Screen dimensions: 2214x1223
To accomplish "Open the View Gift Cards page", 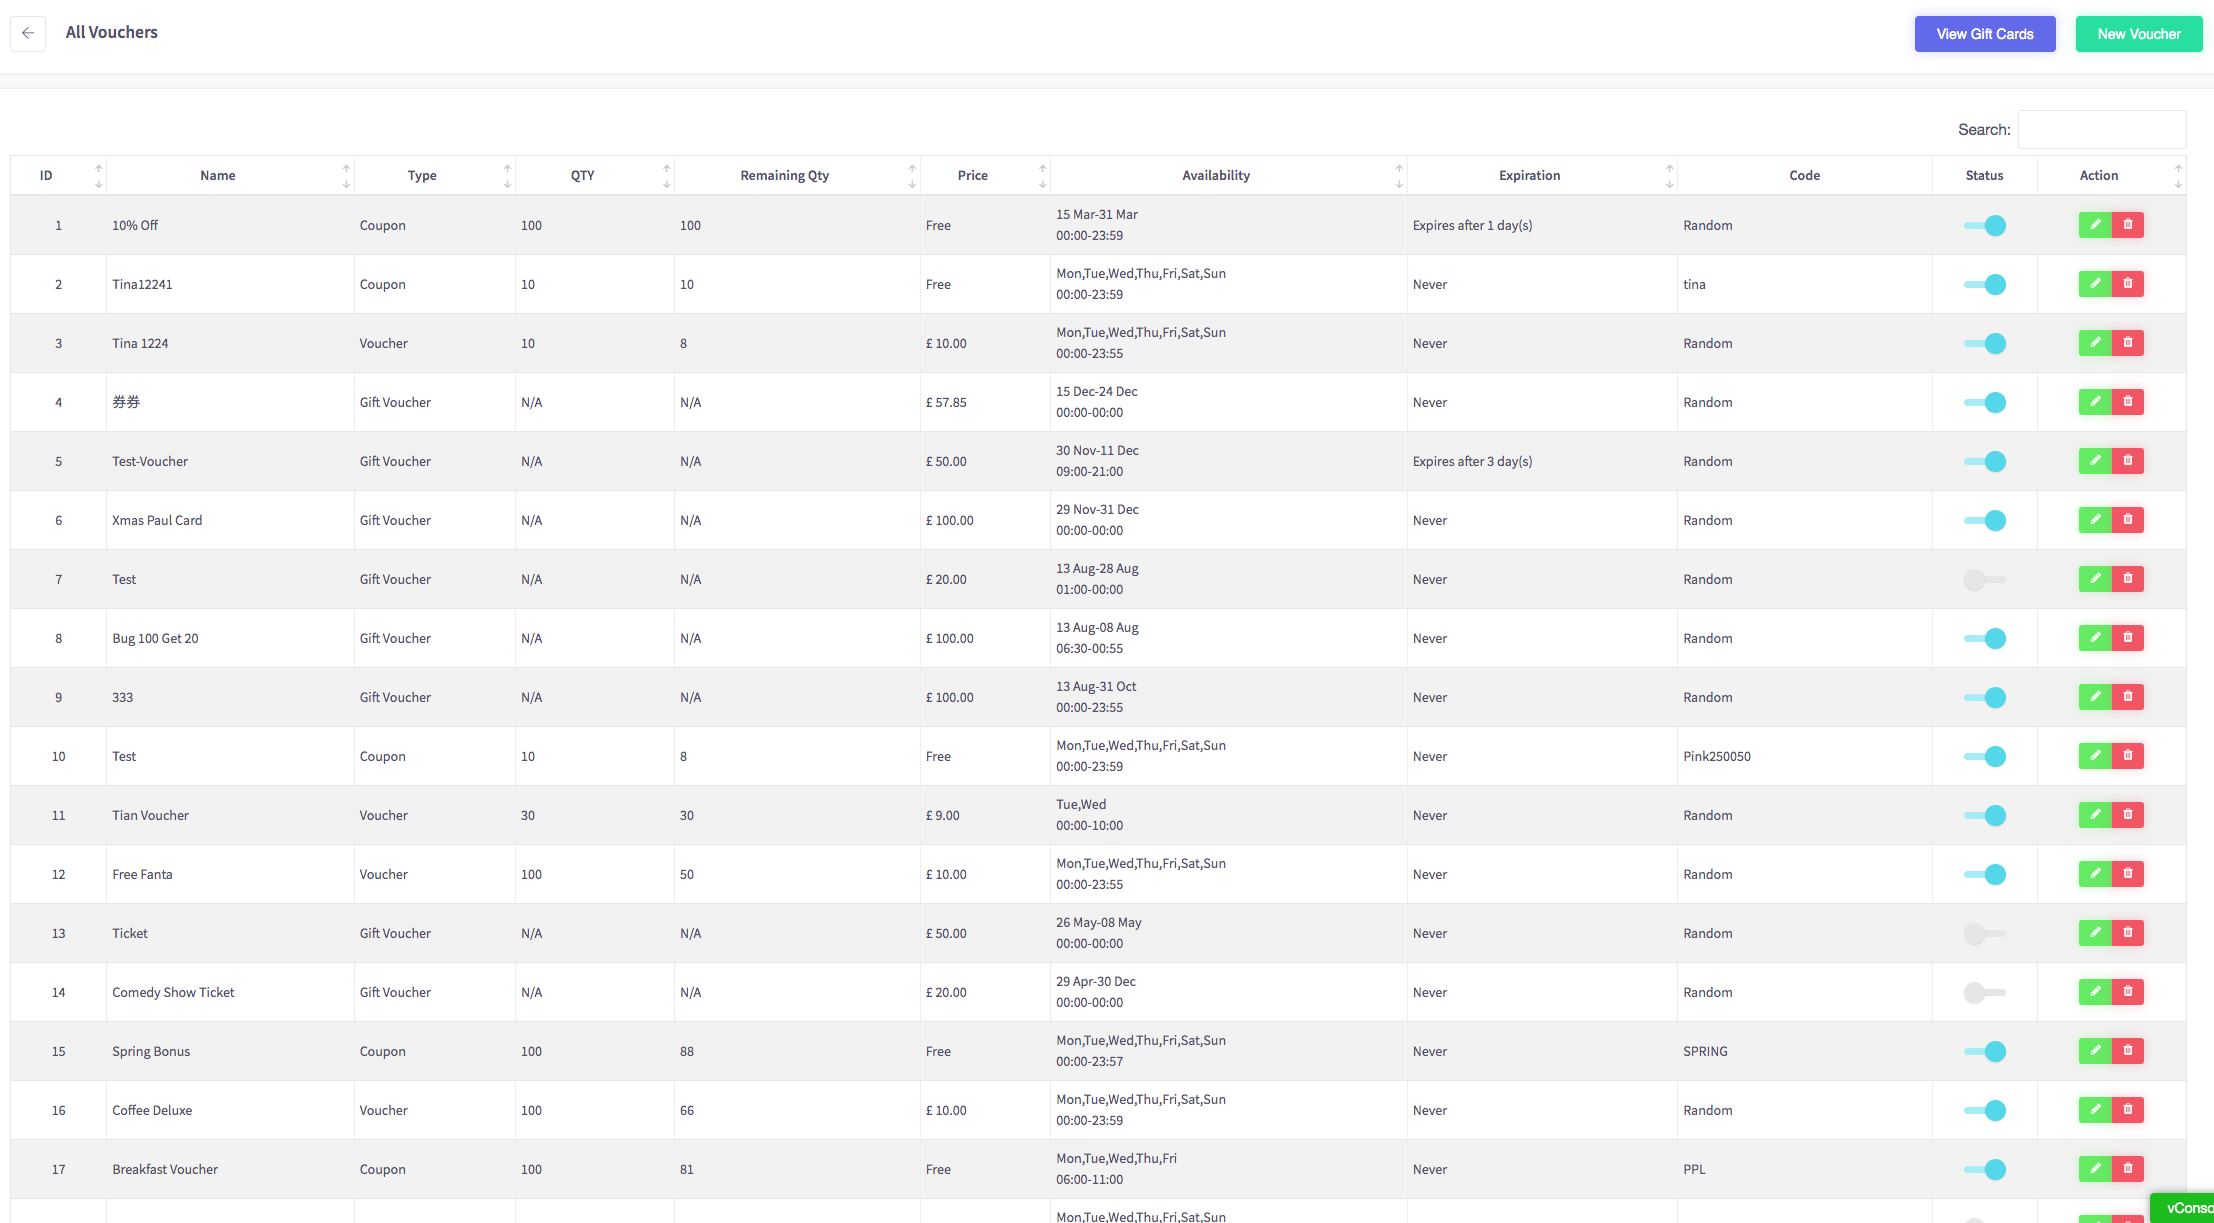I will (x=1985, y=34).
